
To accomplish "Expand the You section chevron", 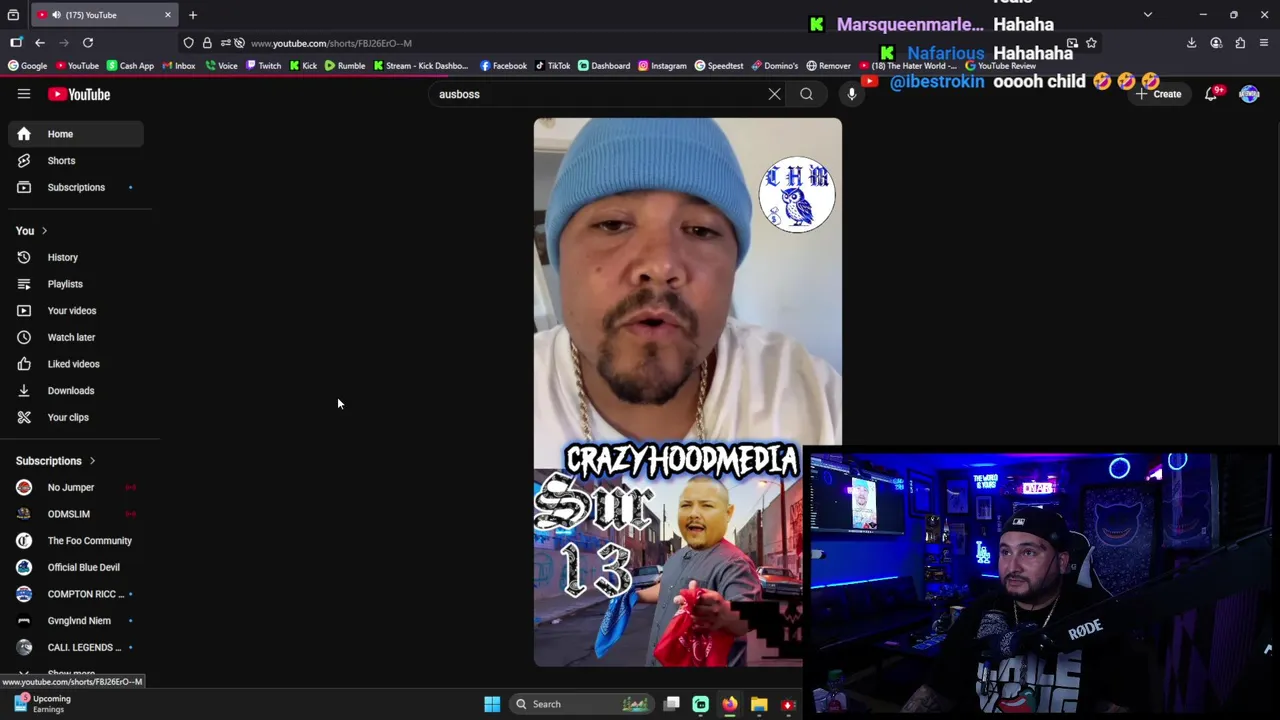I will click(44, 231).
